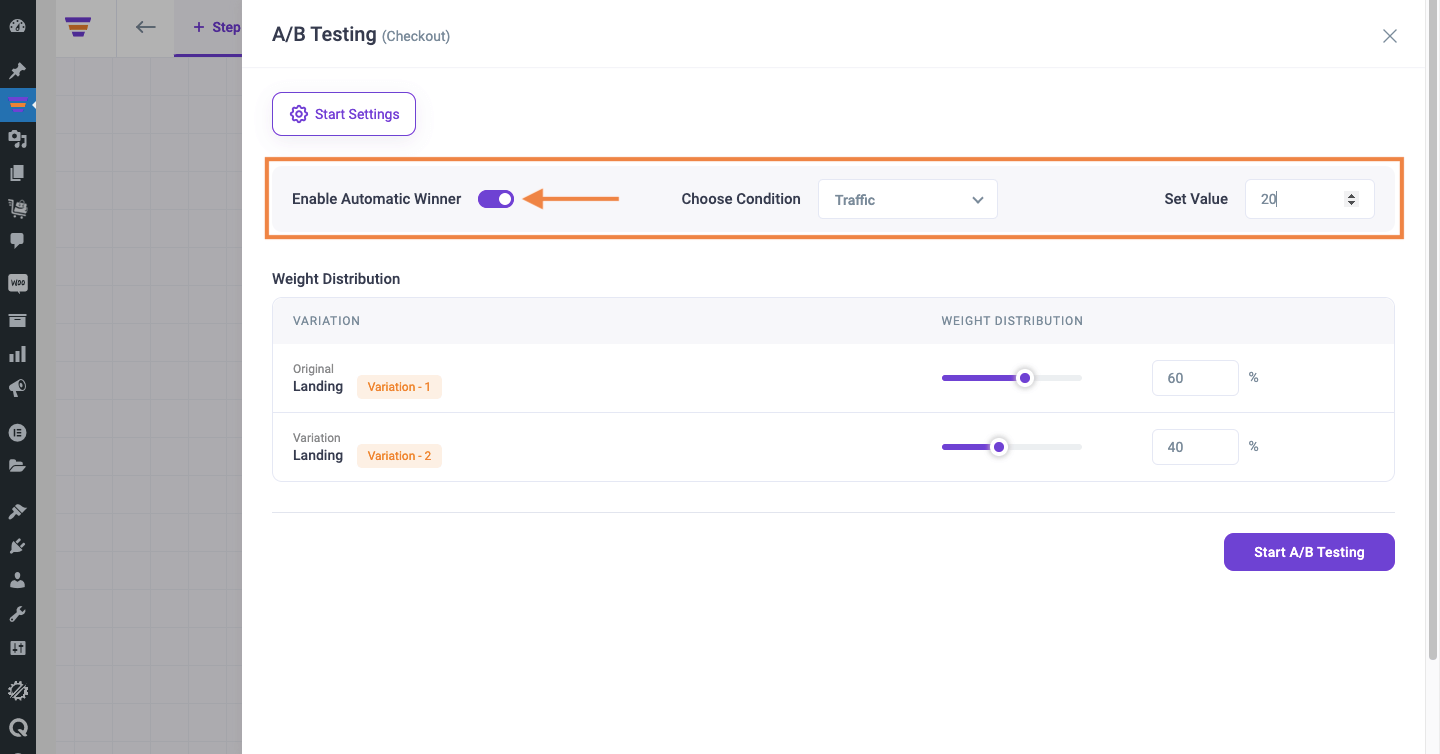Open the Marketing megaphone sidebar icon

click(17, 388)
